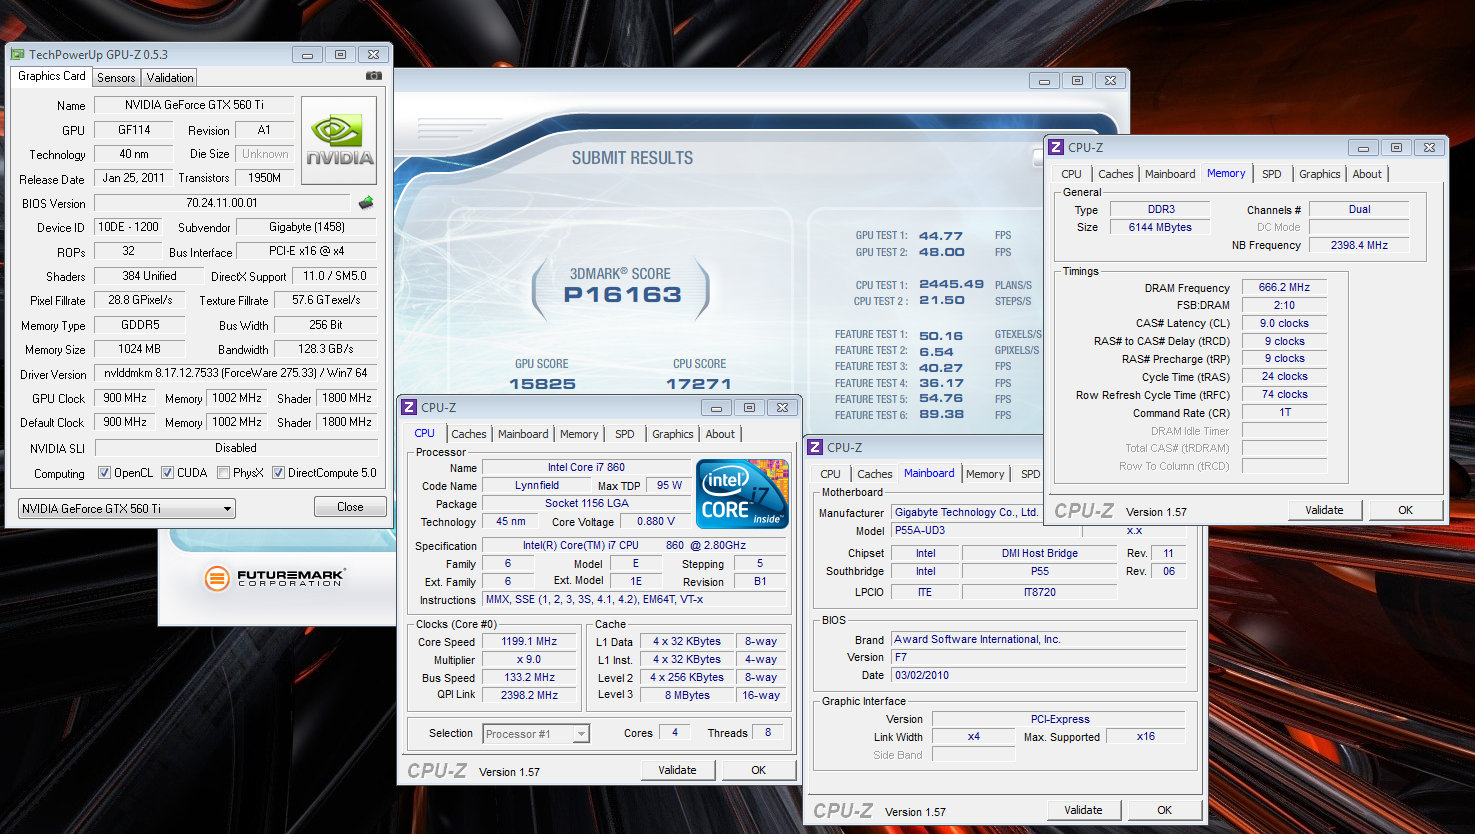
Task: Toggle the OpenCL checkbox
Action: coord(104,473)
